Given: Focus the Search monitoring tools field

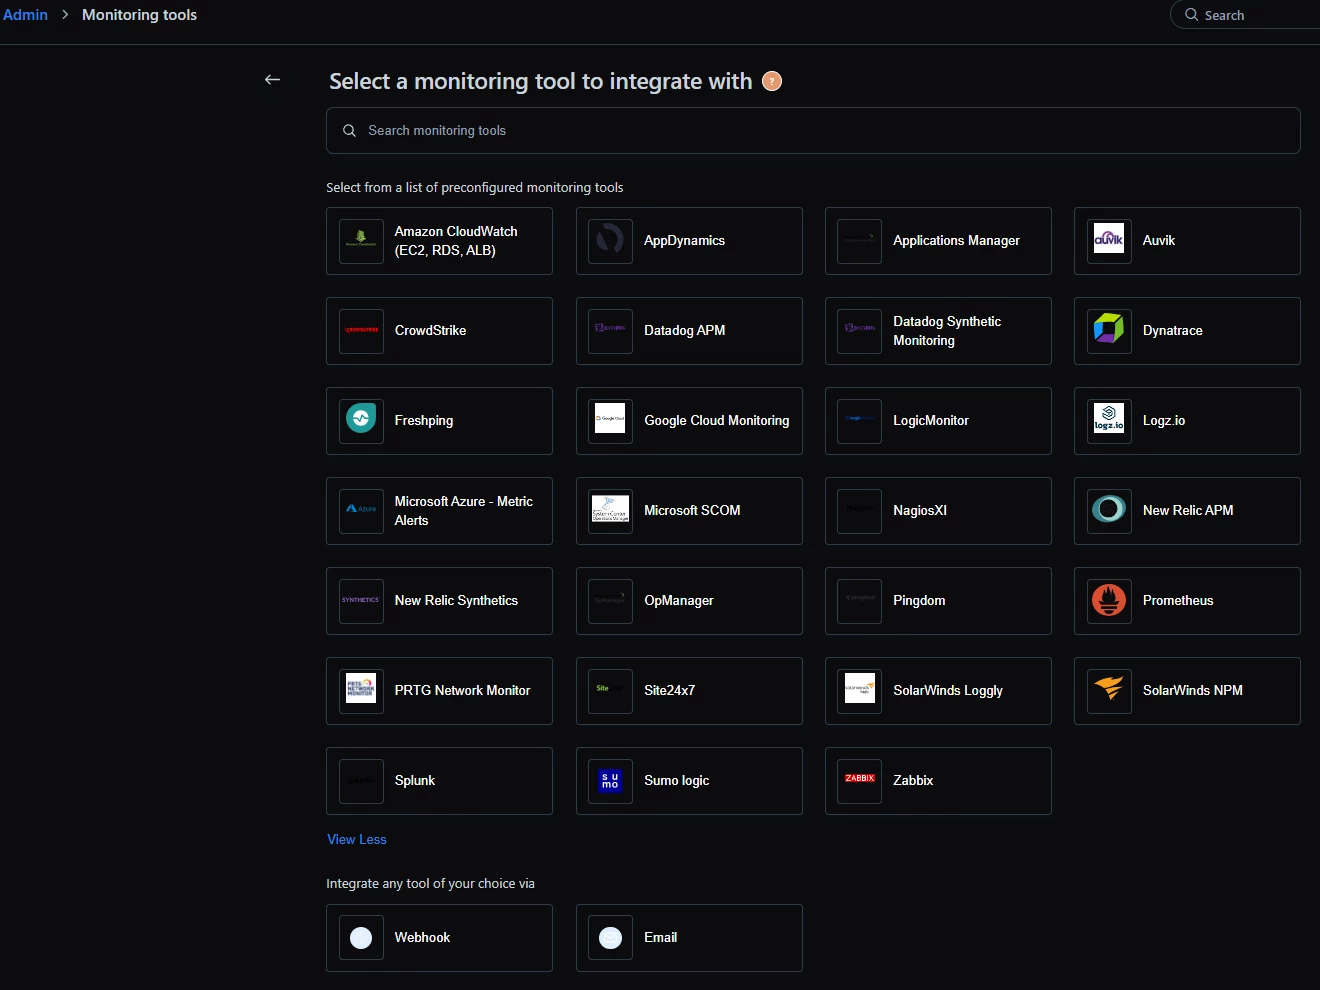Looking at the screenshot, I should [813, 131].
